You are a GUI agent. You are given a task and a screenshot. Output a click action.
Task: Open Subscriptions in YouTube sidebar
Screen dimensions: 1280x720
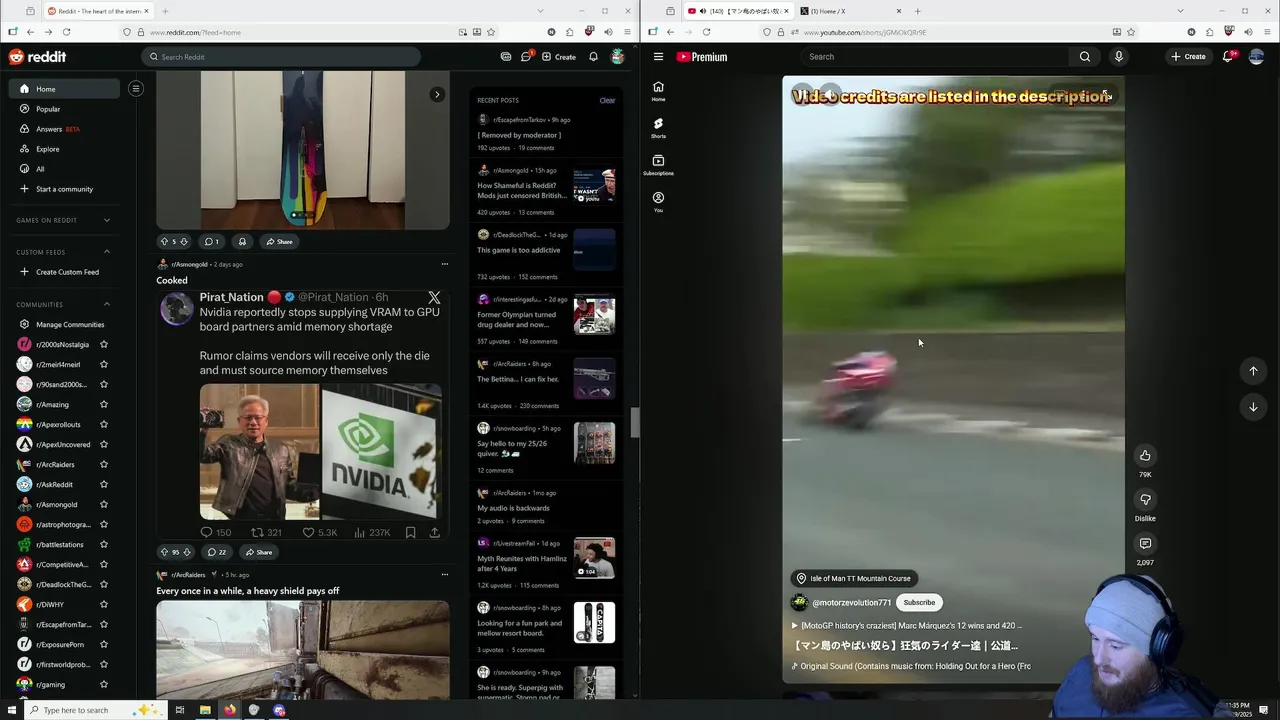coord(658,165)
